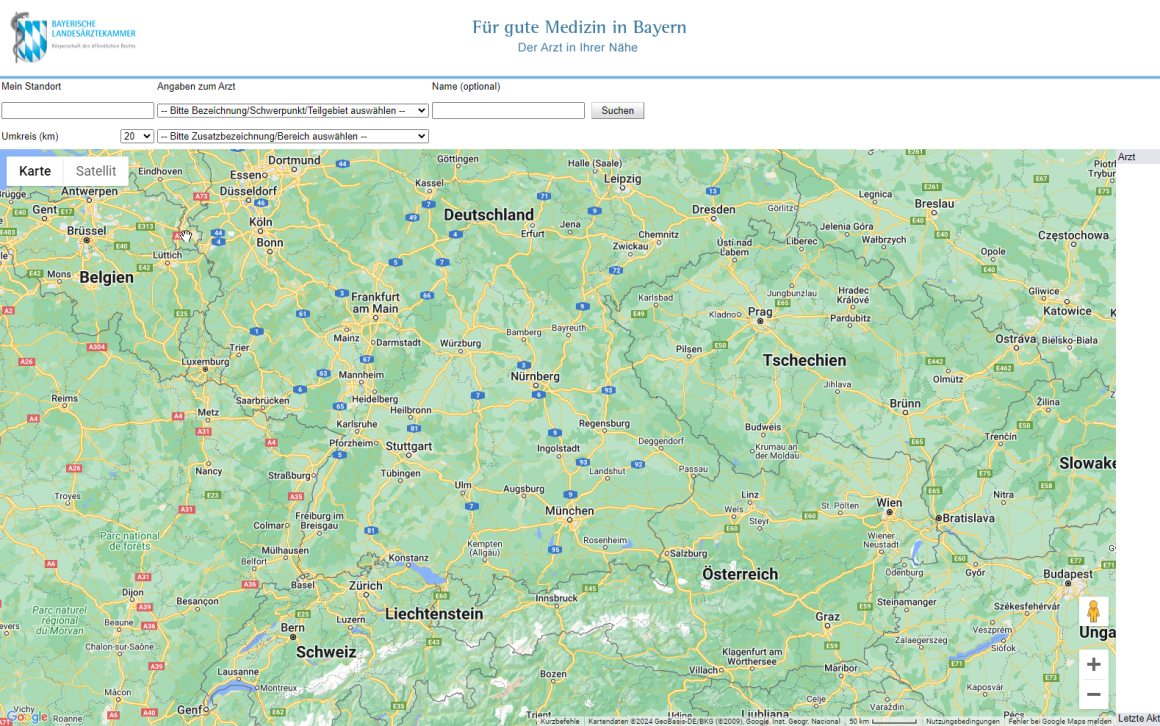Viewport: 1160px width, 726px height.
Task: Click the Mein Standort input field
Action: pyautogui.click(x=78, y=111)
